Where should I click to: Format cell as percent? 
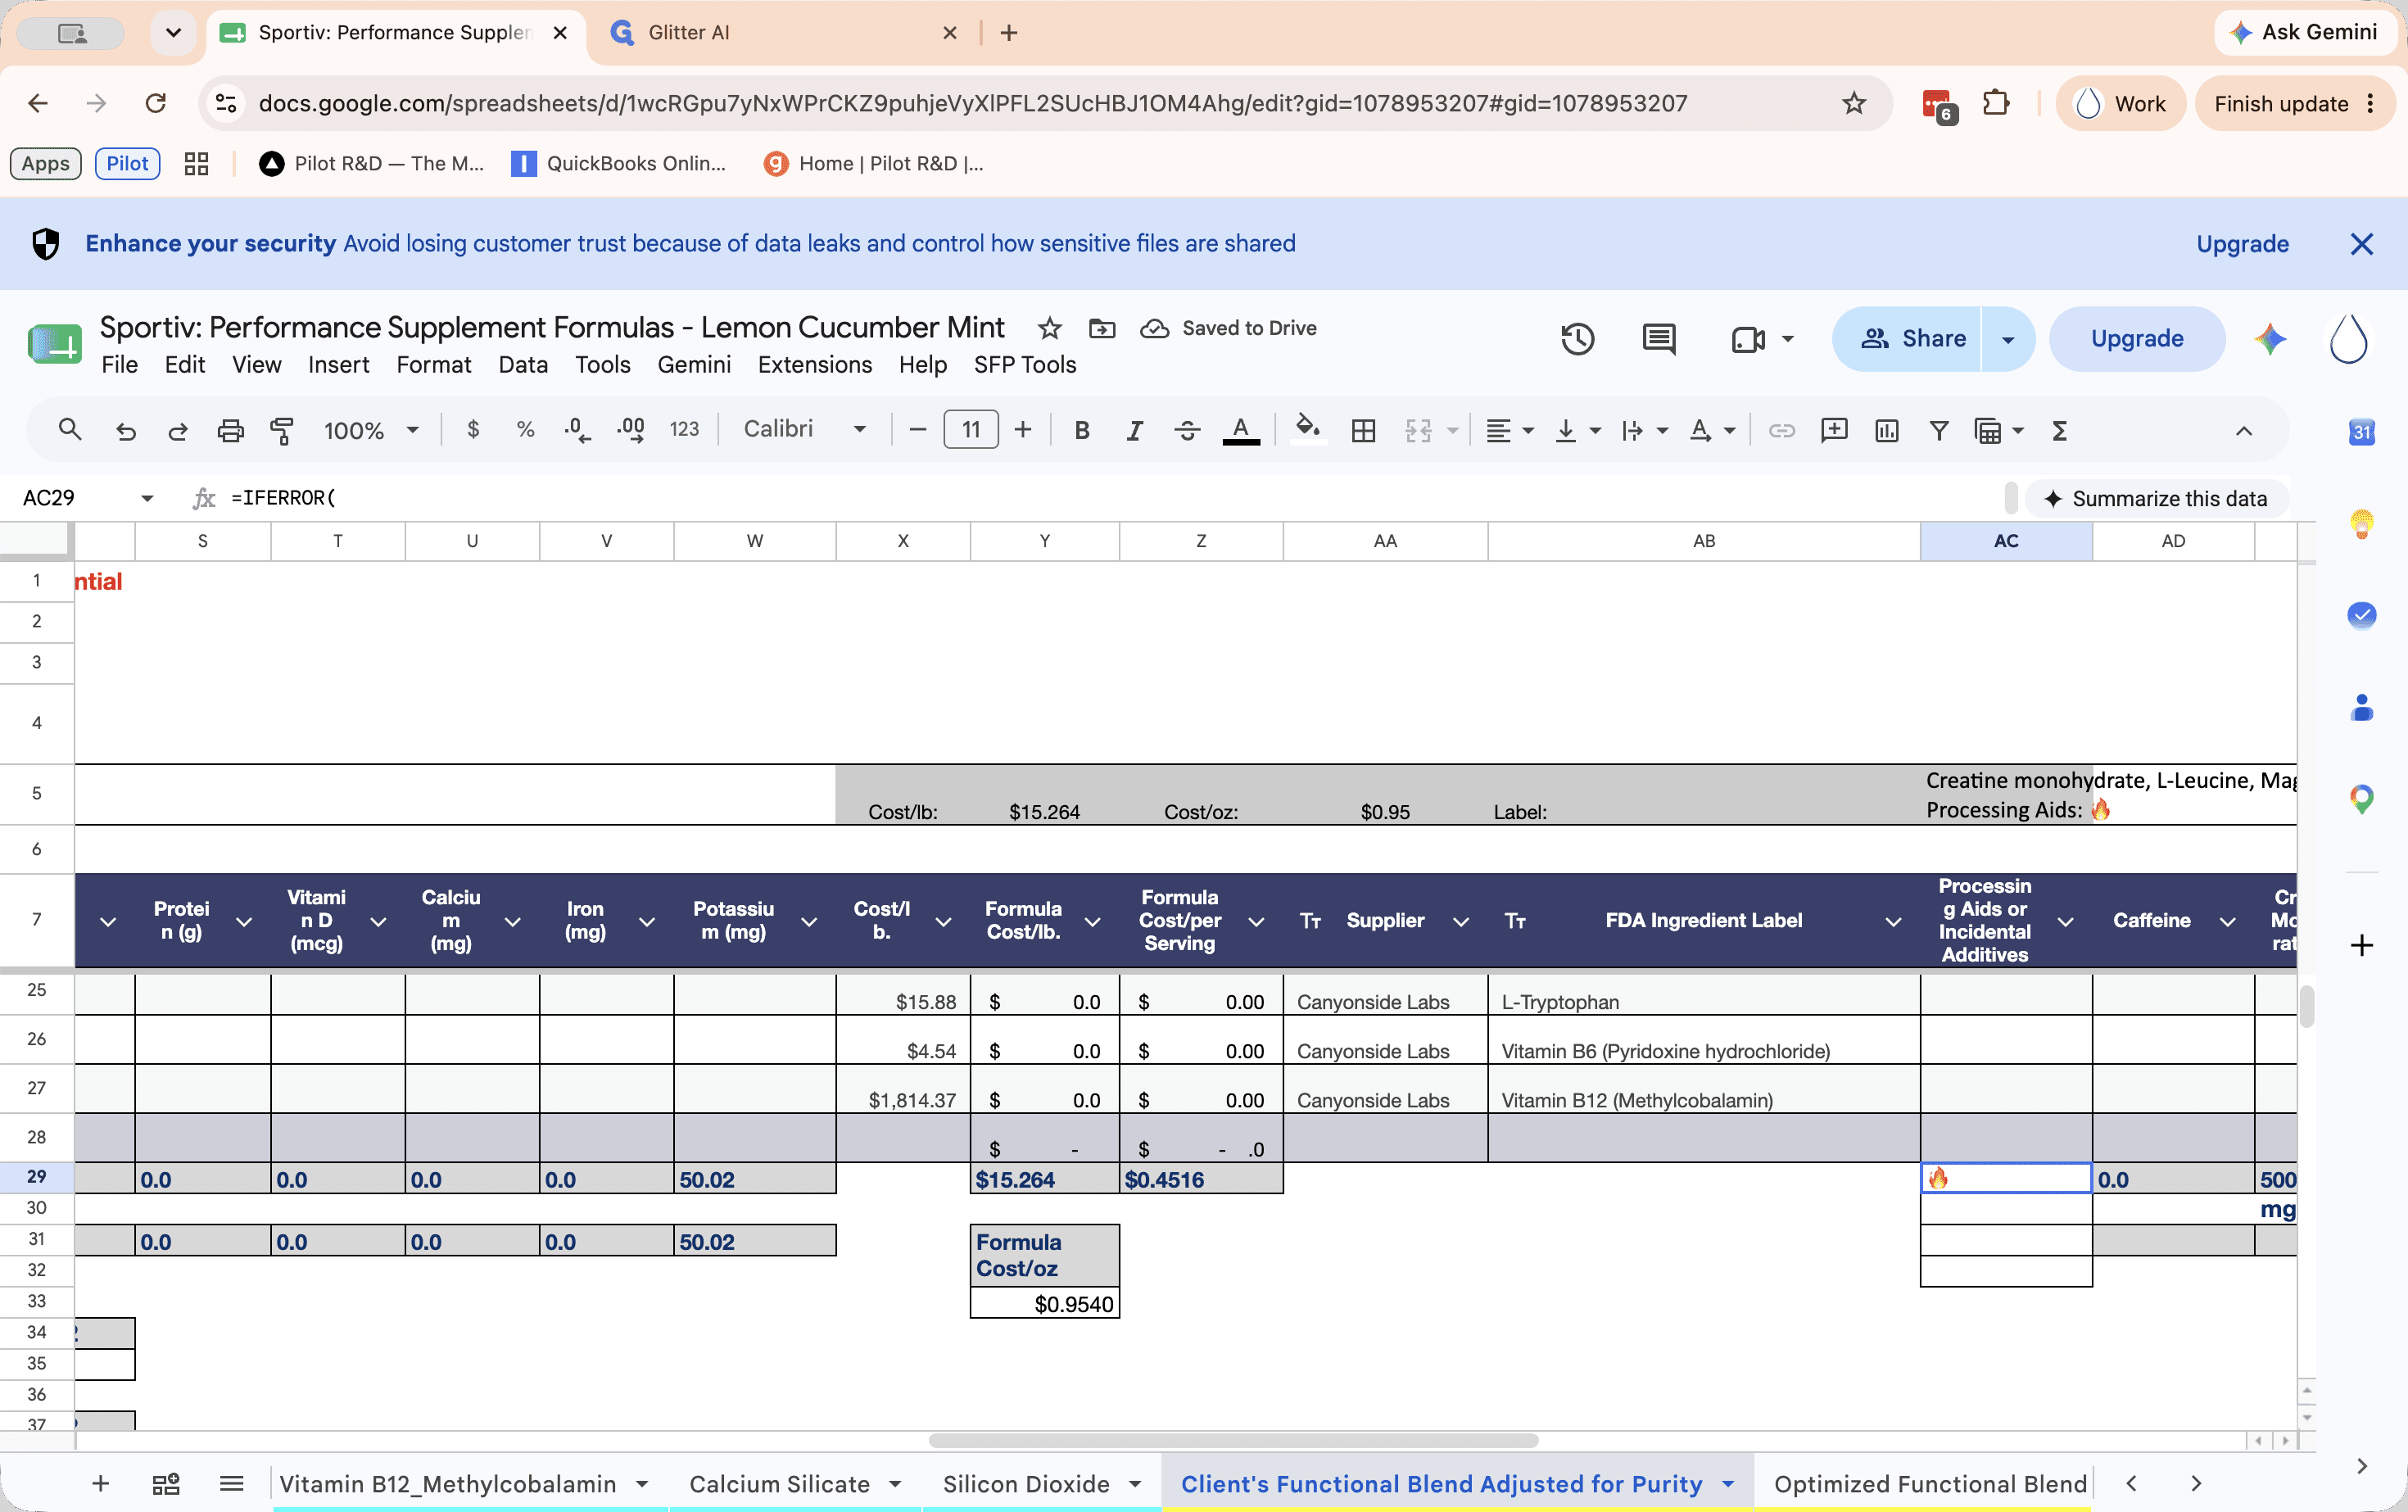coord(525,429)
